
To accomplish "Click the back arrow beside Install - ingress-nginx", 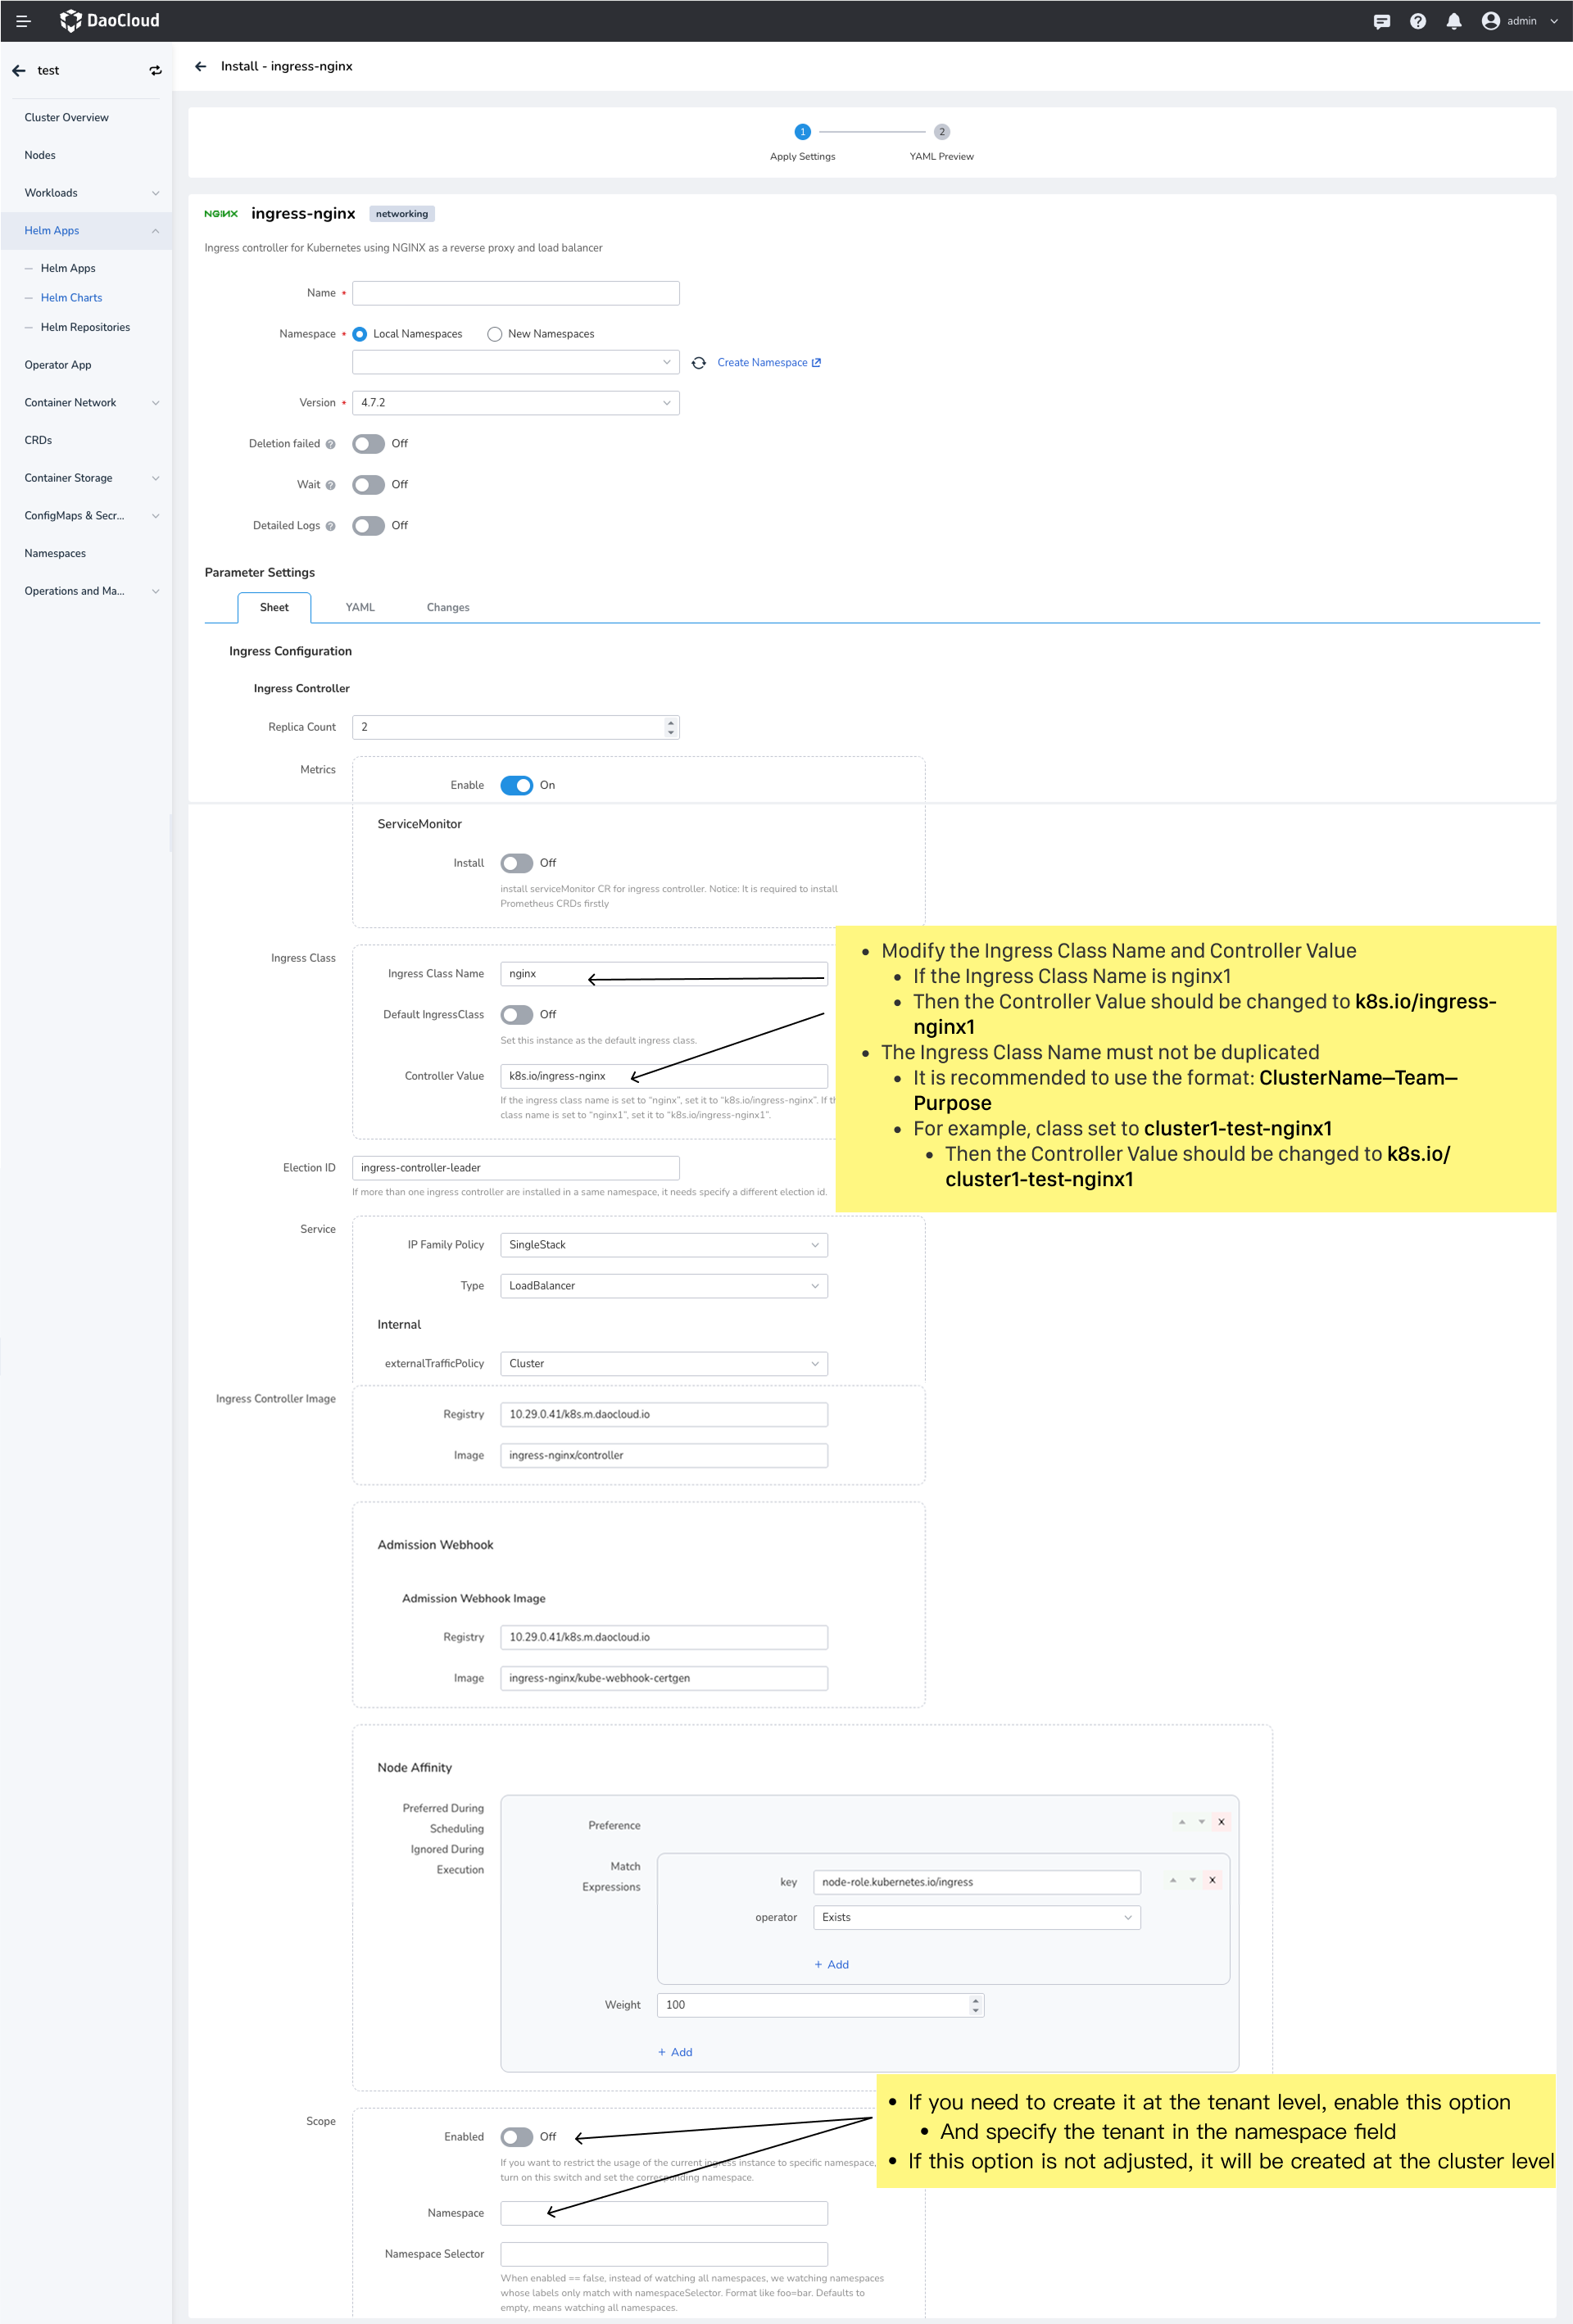I will tap(201, 67).
